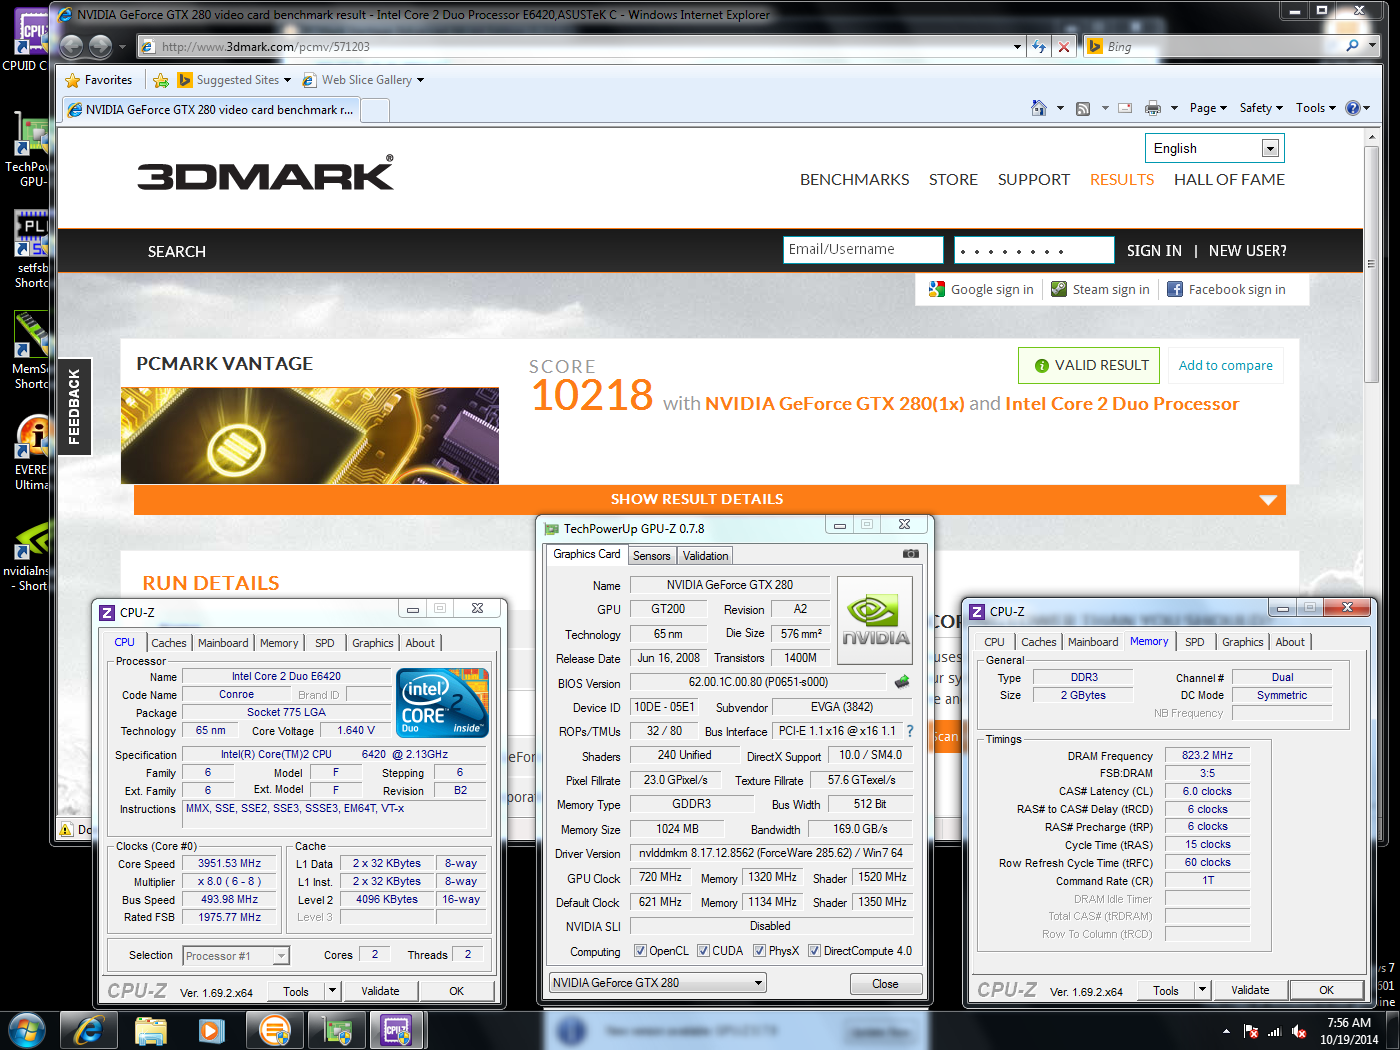This screenshot has width=1400, height=1050.
Task: Click the Read Mail icon
Action: click(1125, 108)
